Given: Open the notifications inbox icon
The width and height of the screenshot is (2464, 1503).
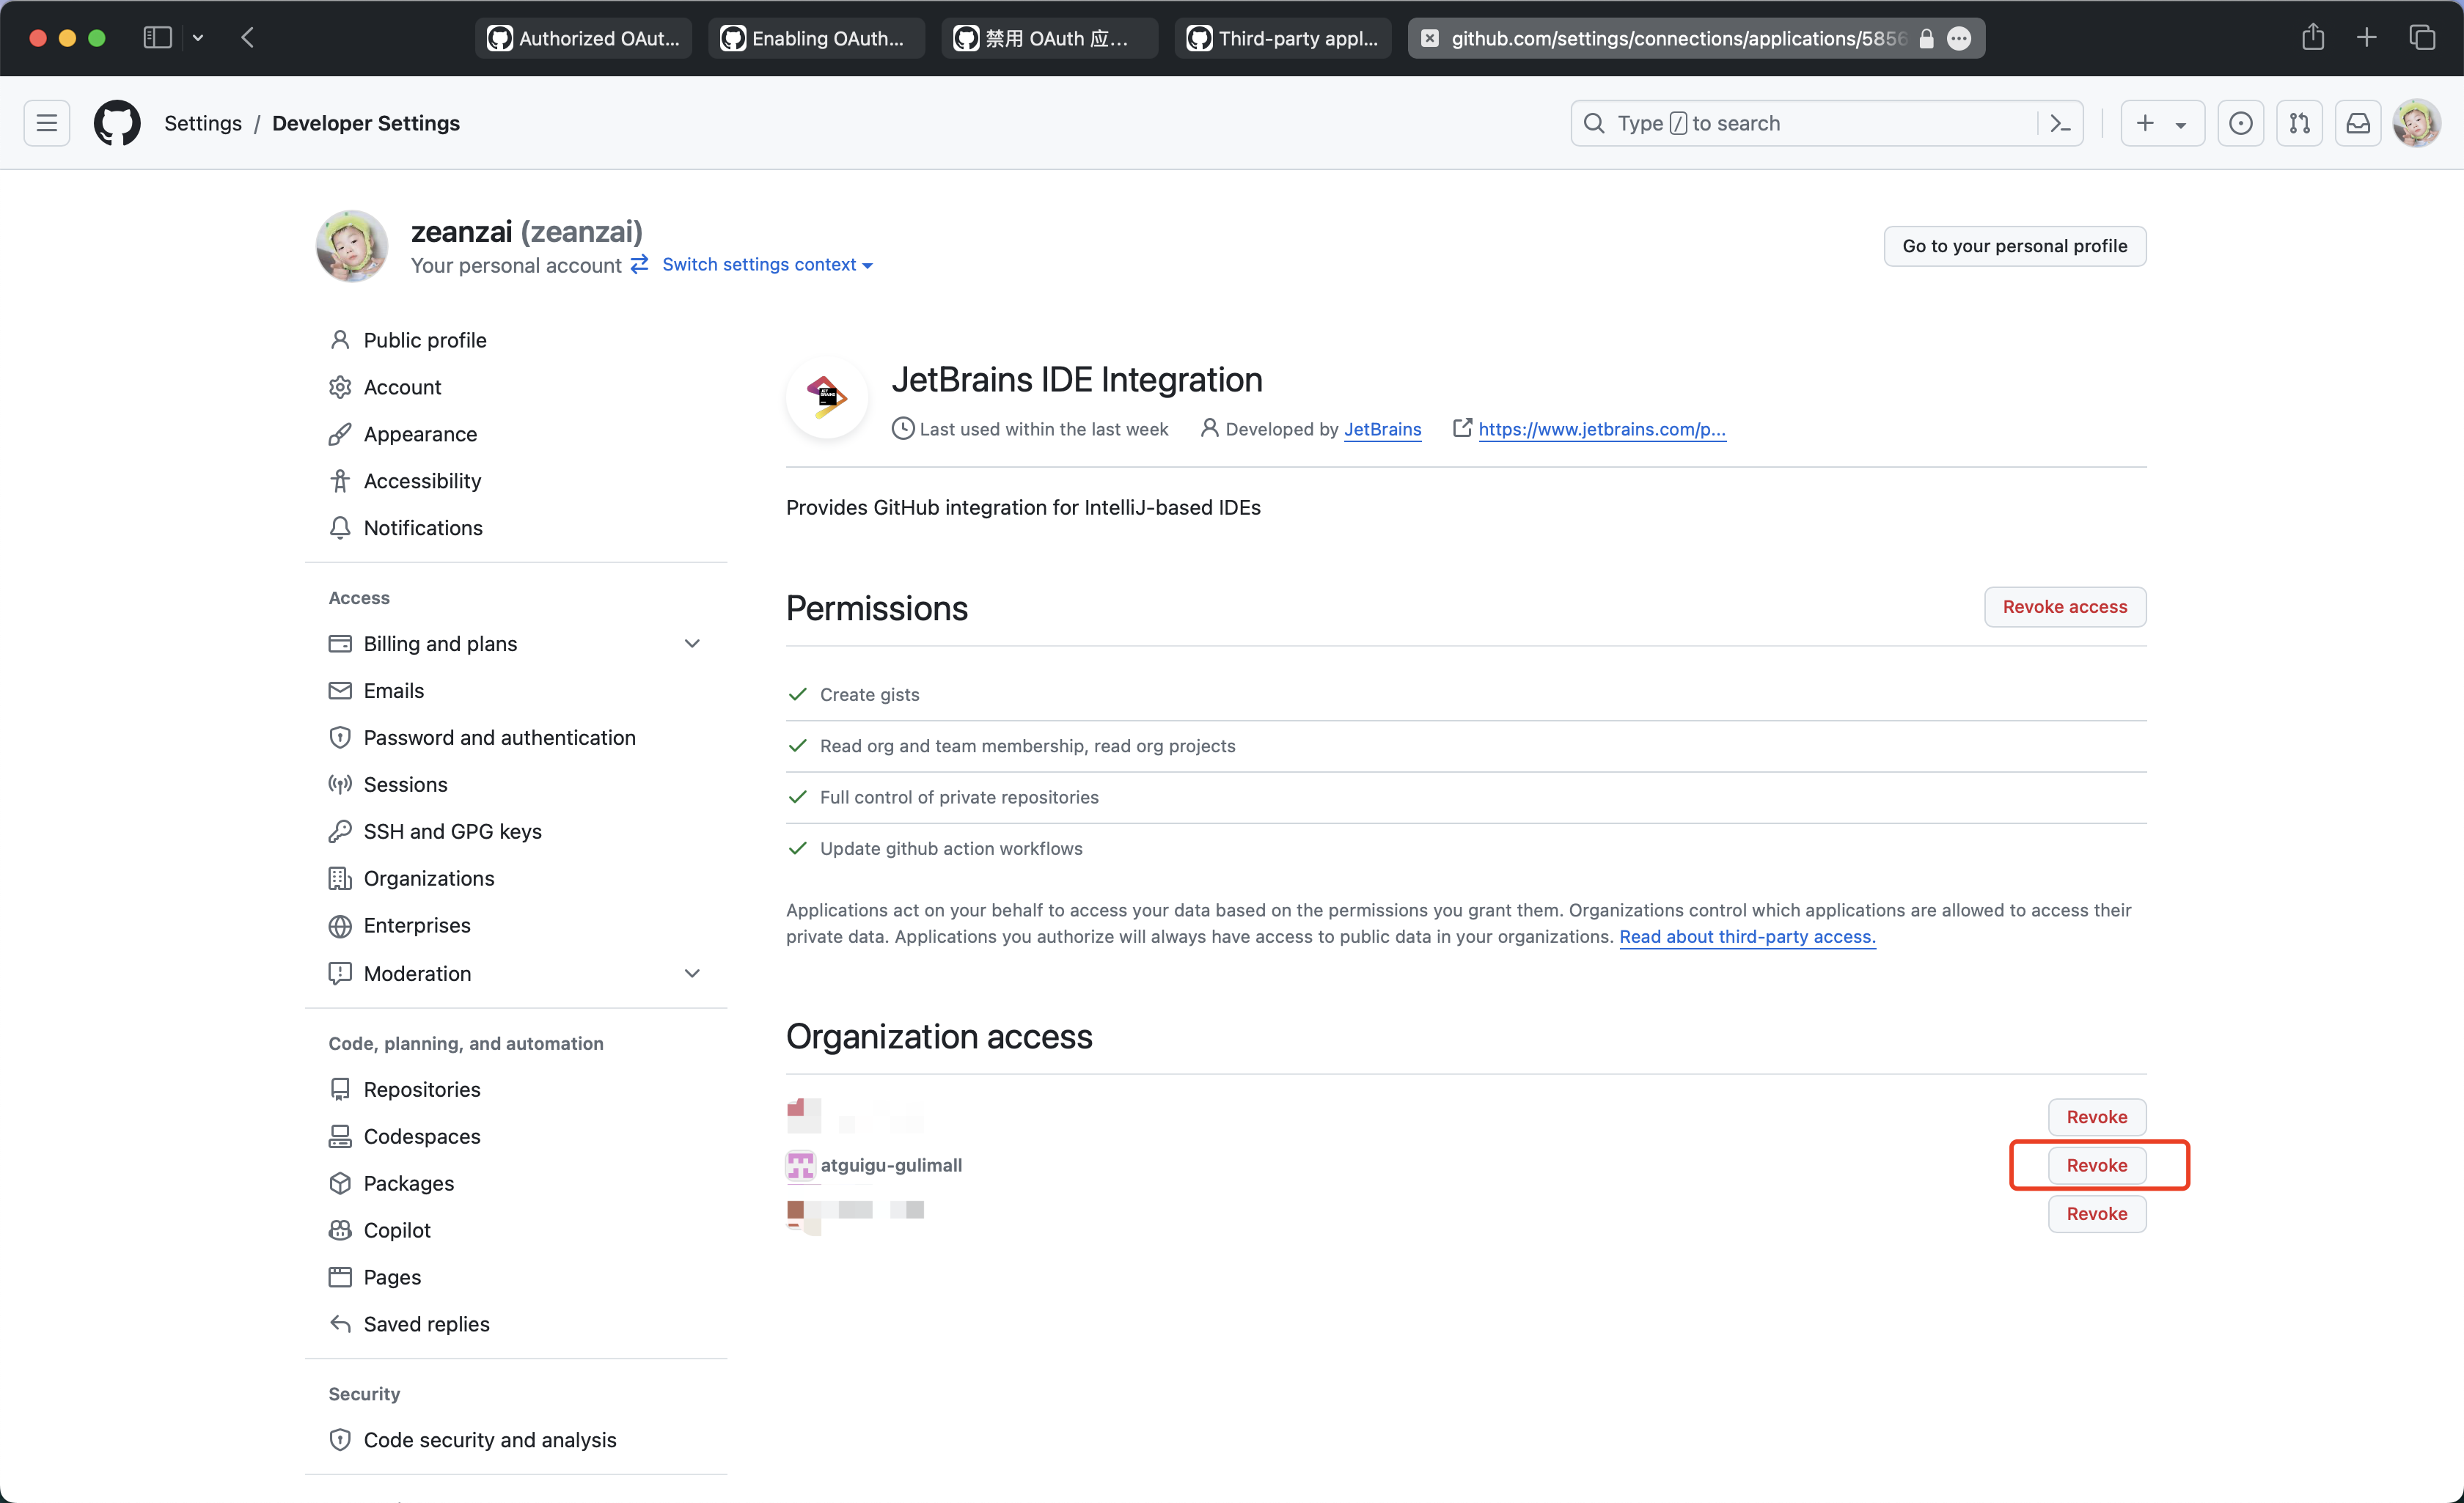Looking at the screenshot, I should (2358, 123).
